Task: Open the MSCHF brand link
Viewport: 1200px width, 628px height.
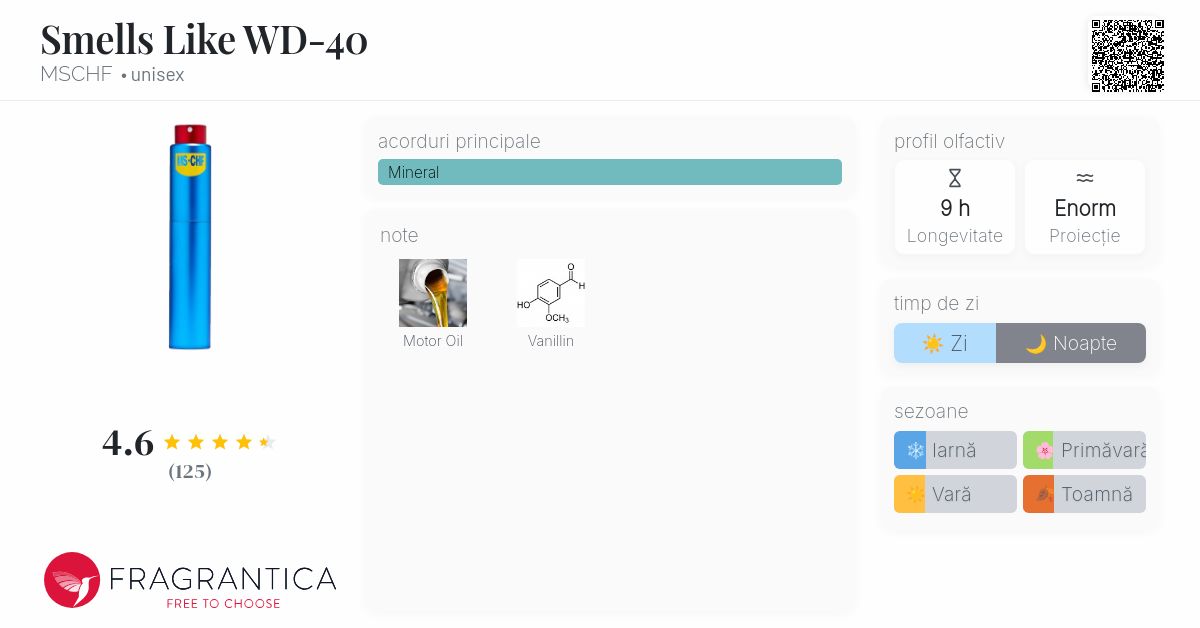Action: click(76, 75)
